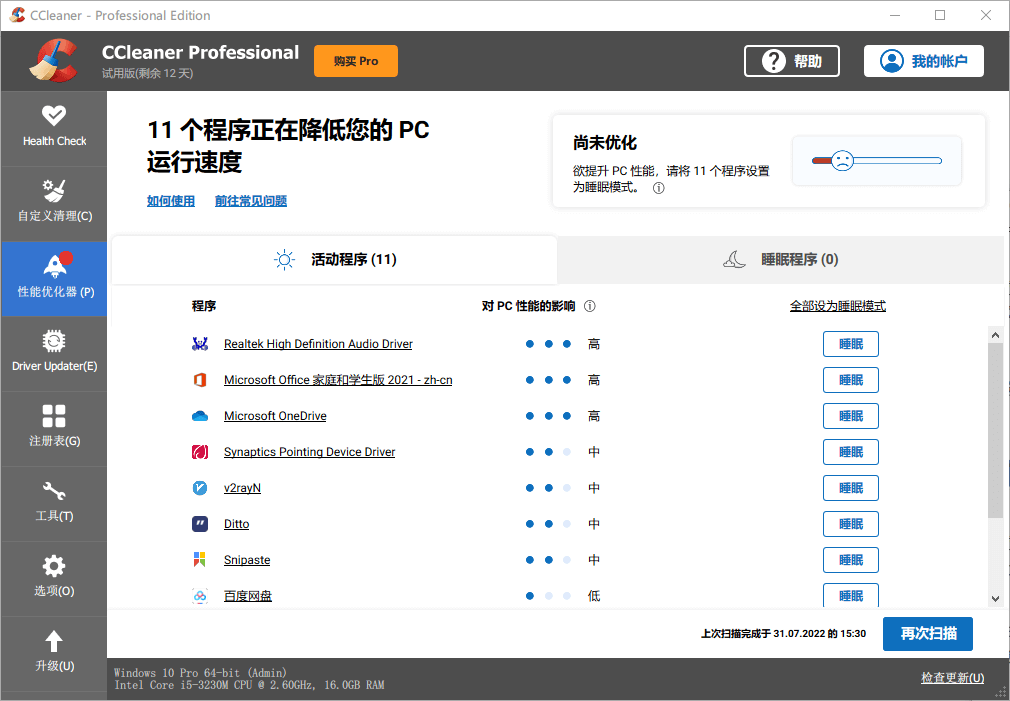This screenshot has height=701, width=1010.
Task: Click the 百度网盘 program icon
Action: coord(200,596)
